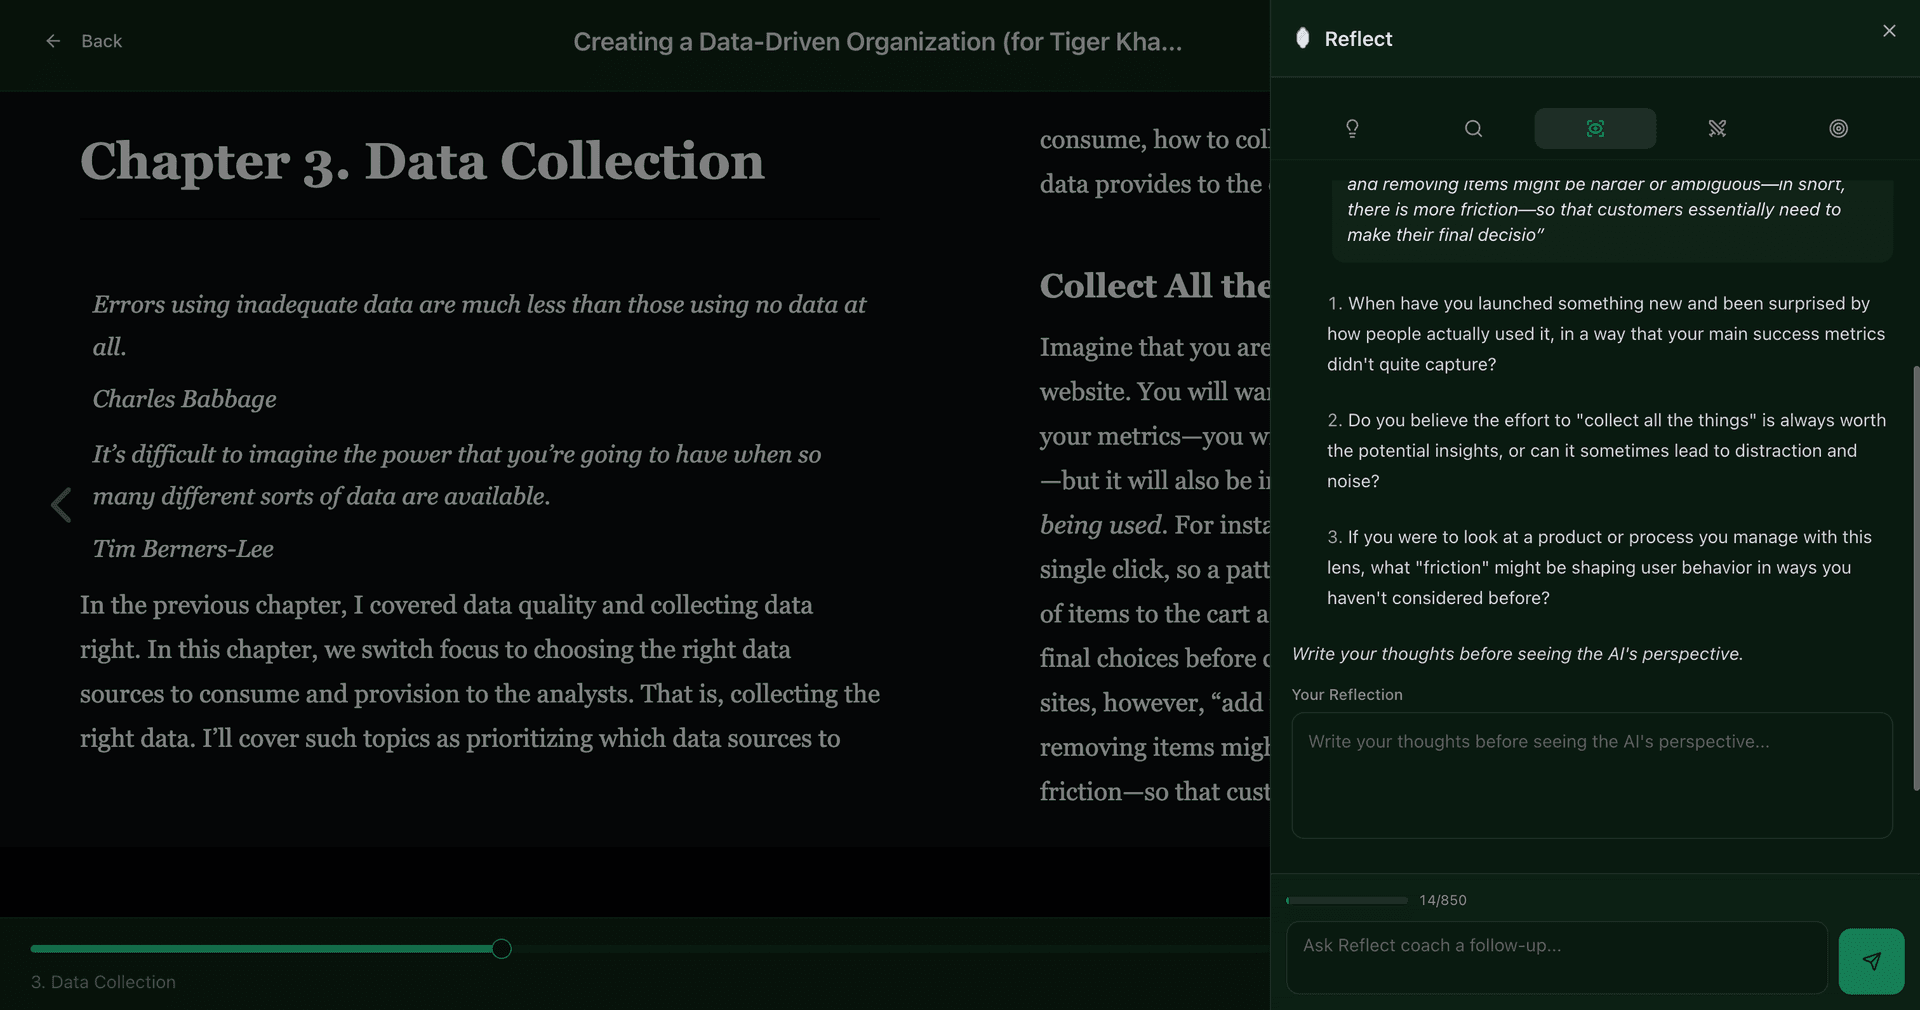This screenshot has height=1010, width=1920.
Task: Open the crossed swords challenge tab
Action: point(1717,128)
